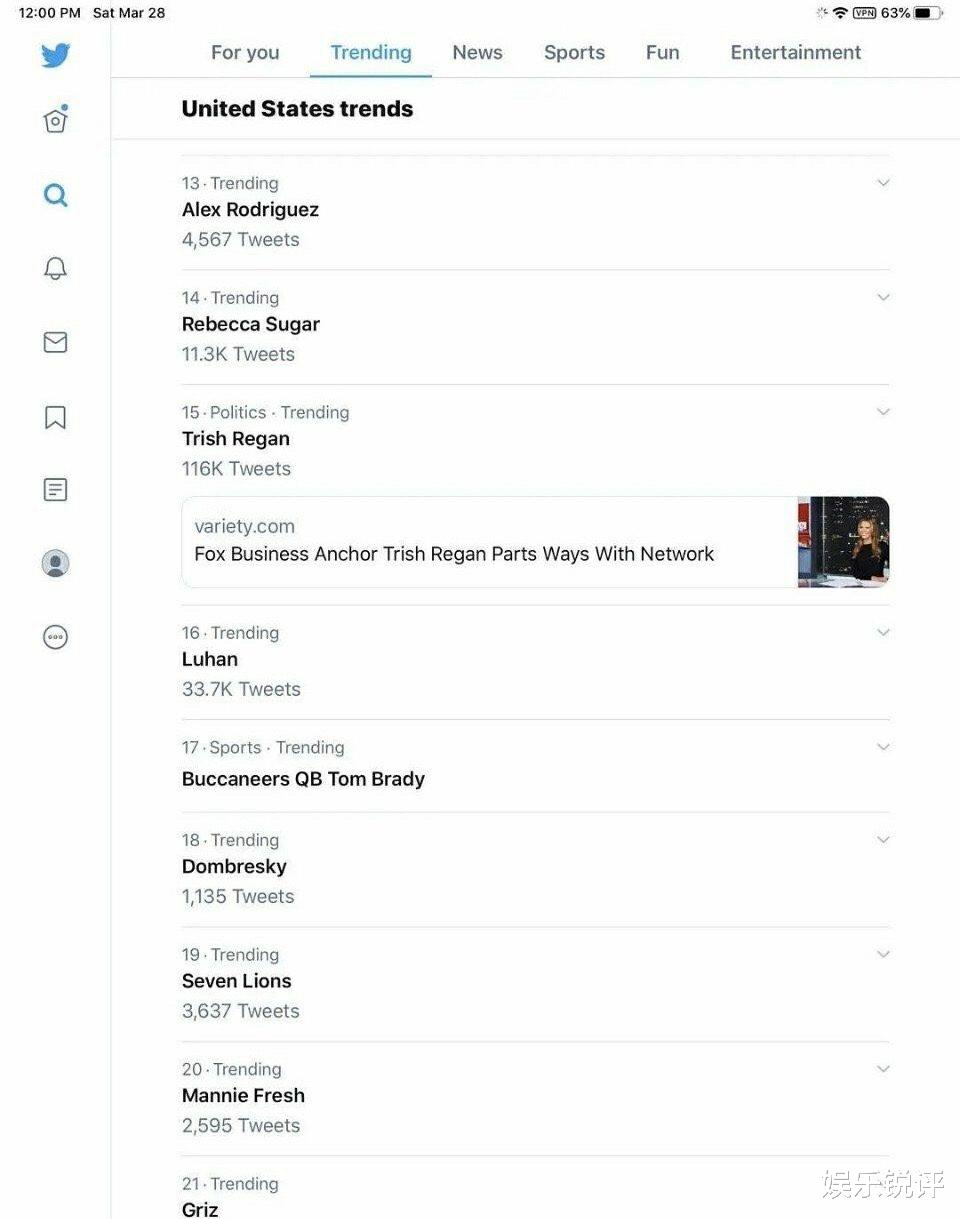
Task: Switch to the For you tab
Action: (x=245, y=52)
